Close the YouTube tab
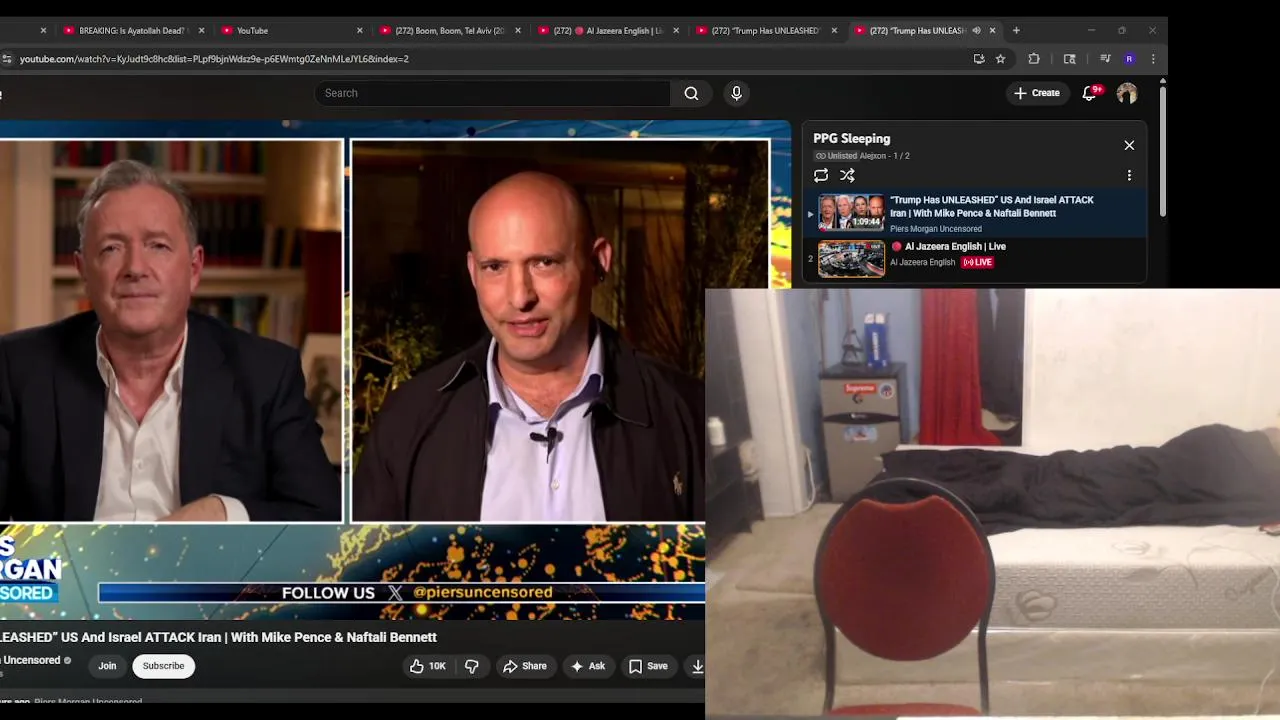The height and width of the screenshot is (720, 1280). coord(360,30)
